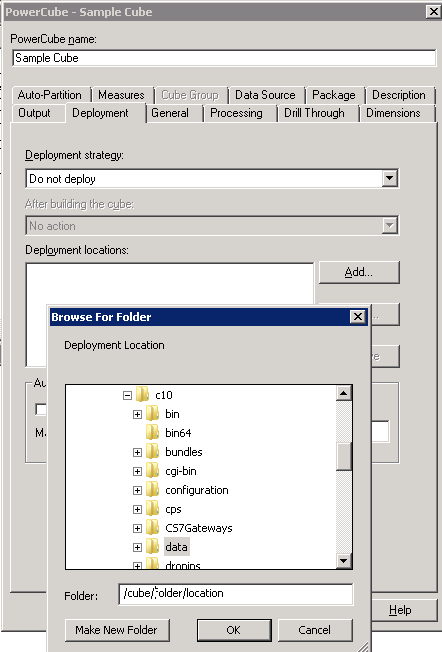Open the Deployment strategy dropdown
The height and width of the screenshot is (652, 442).
point(389,179)
